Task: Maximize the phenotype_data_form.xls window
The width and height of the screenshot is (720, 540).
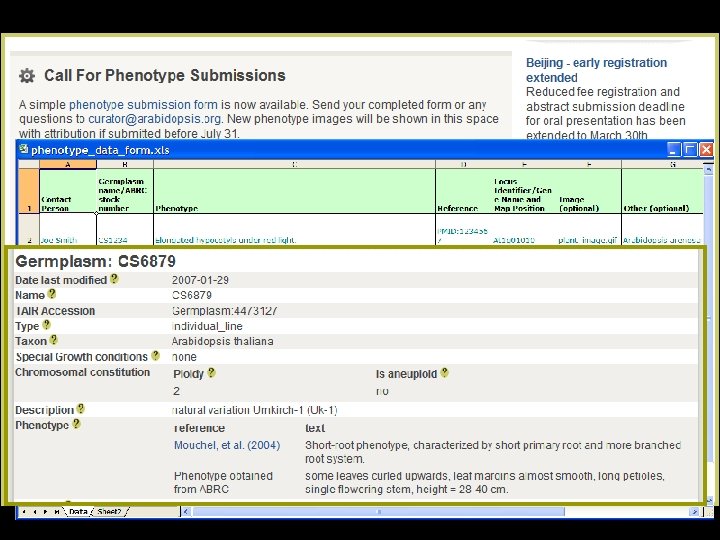Action: click(x=690, y=149)
